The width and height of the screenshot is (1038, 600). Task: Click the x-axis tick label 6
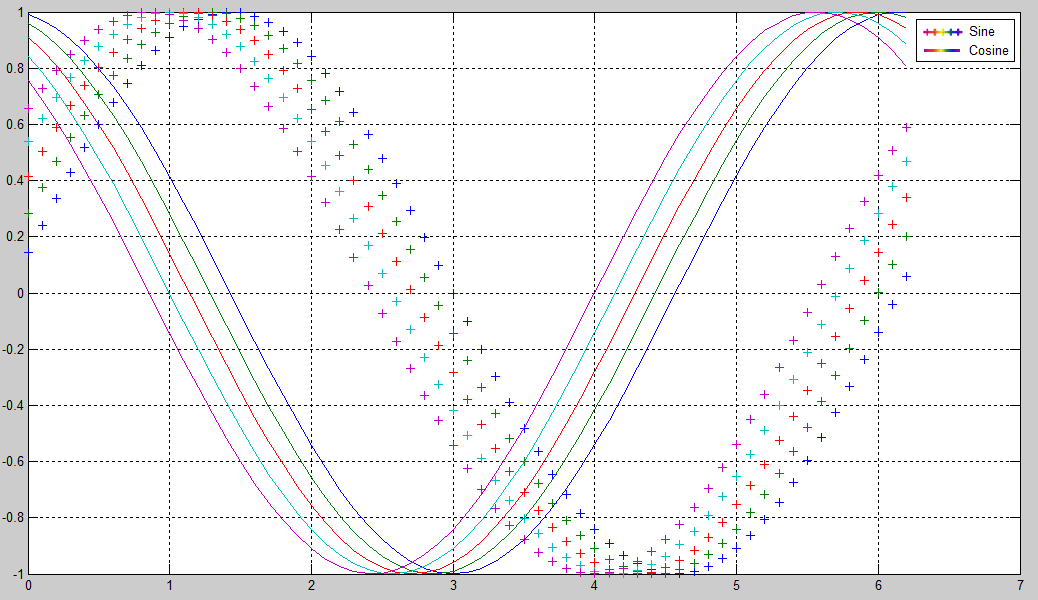(878, 585)
